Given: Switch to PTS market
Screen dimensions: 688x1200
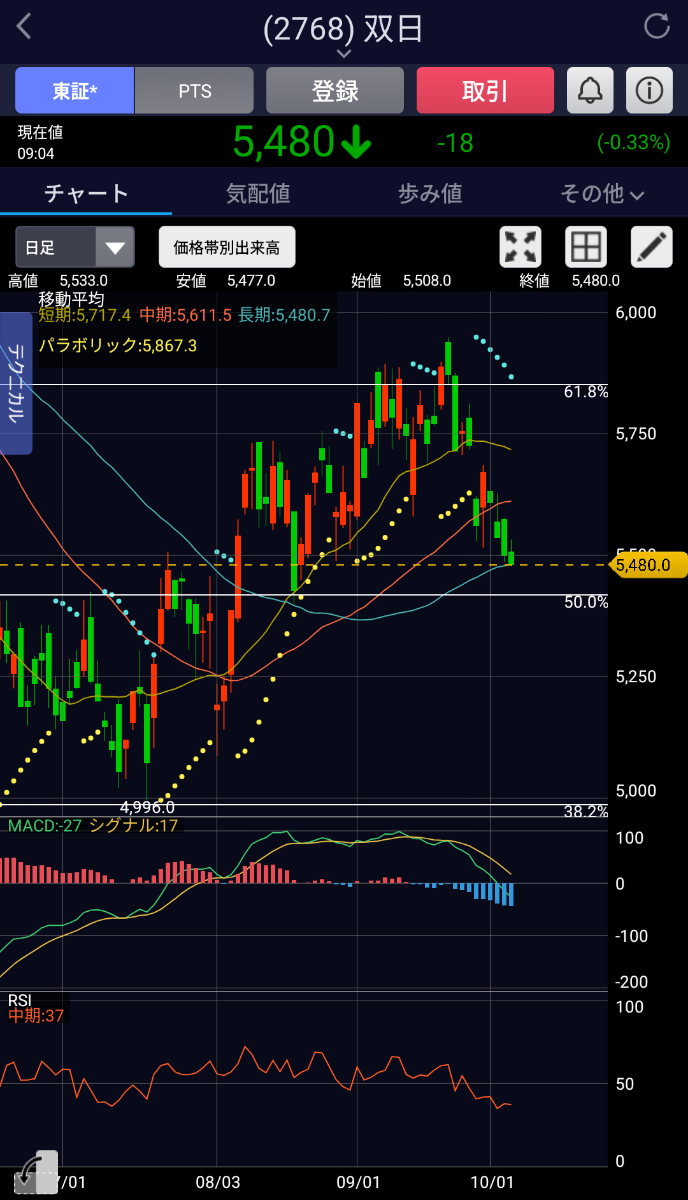Looking at the screenshot, I should (195, 91).
